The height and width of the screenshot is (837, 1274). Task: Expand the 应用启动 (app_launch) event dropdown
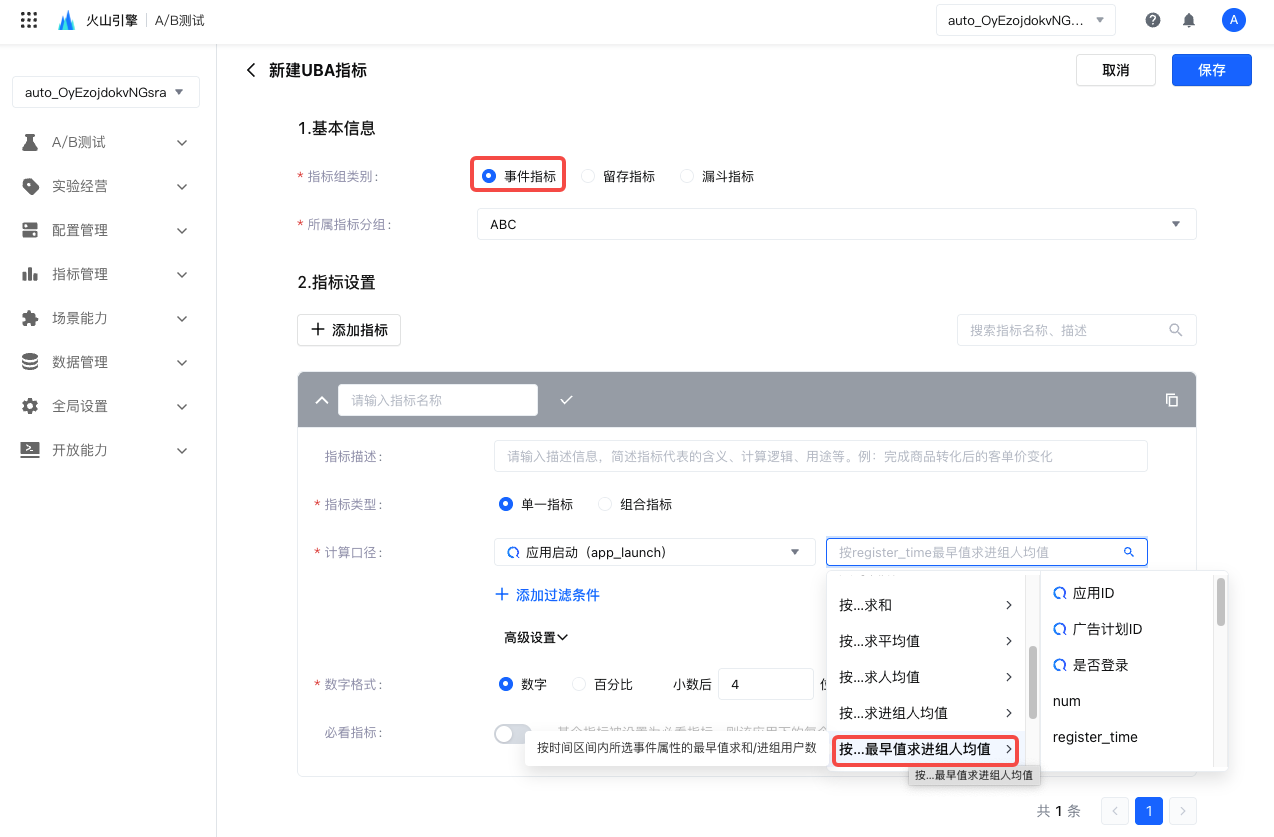pyautogui.click(x=654, y=552)
